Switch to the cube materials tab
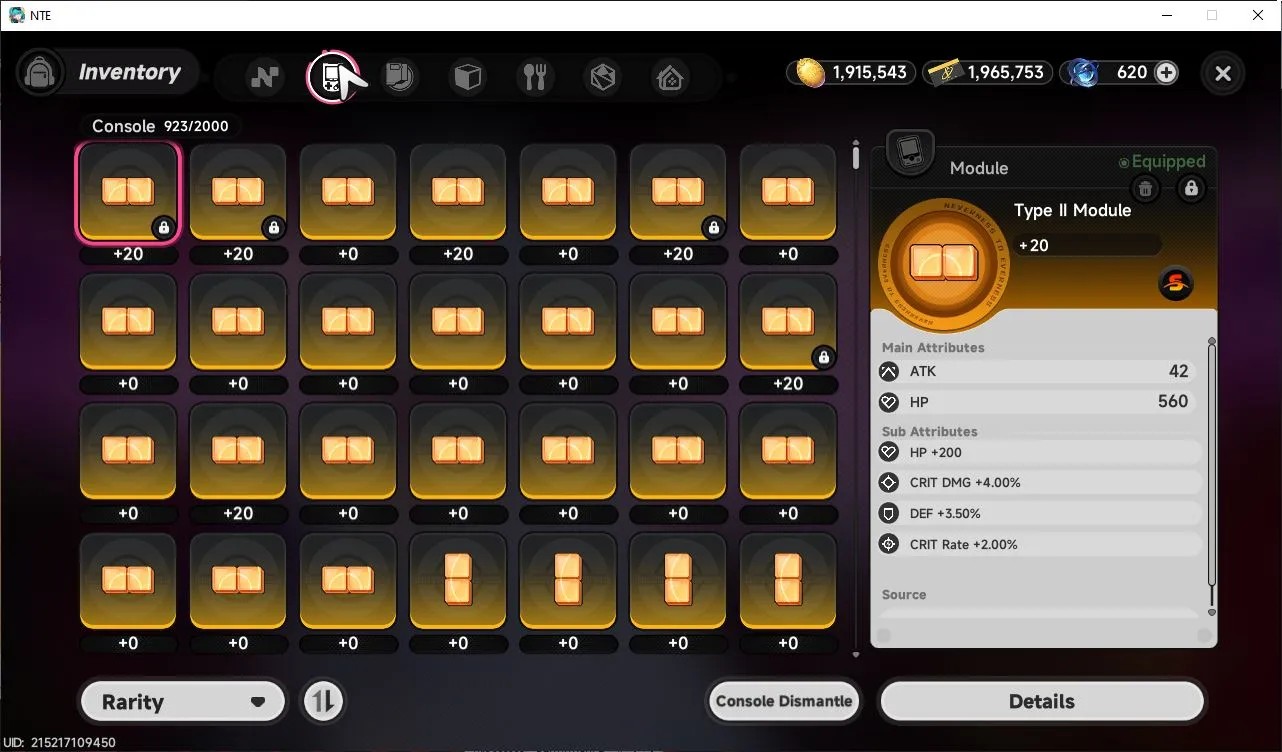The height and width of the screenshot is (752, 1282). [467, 76]
